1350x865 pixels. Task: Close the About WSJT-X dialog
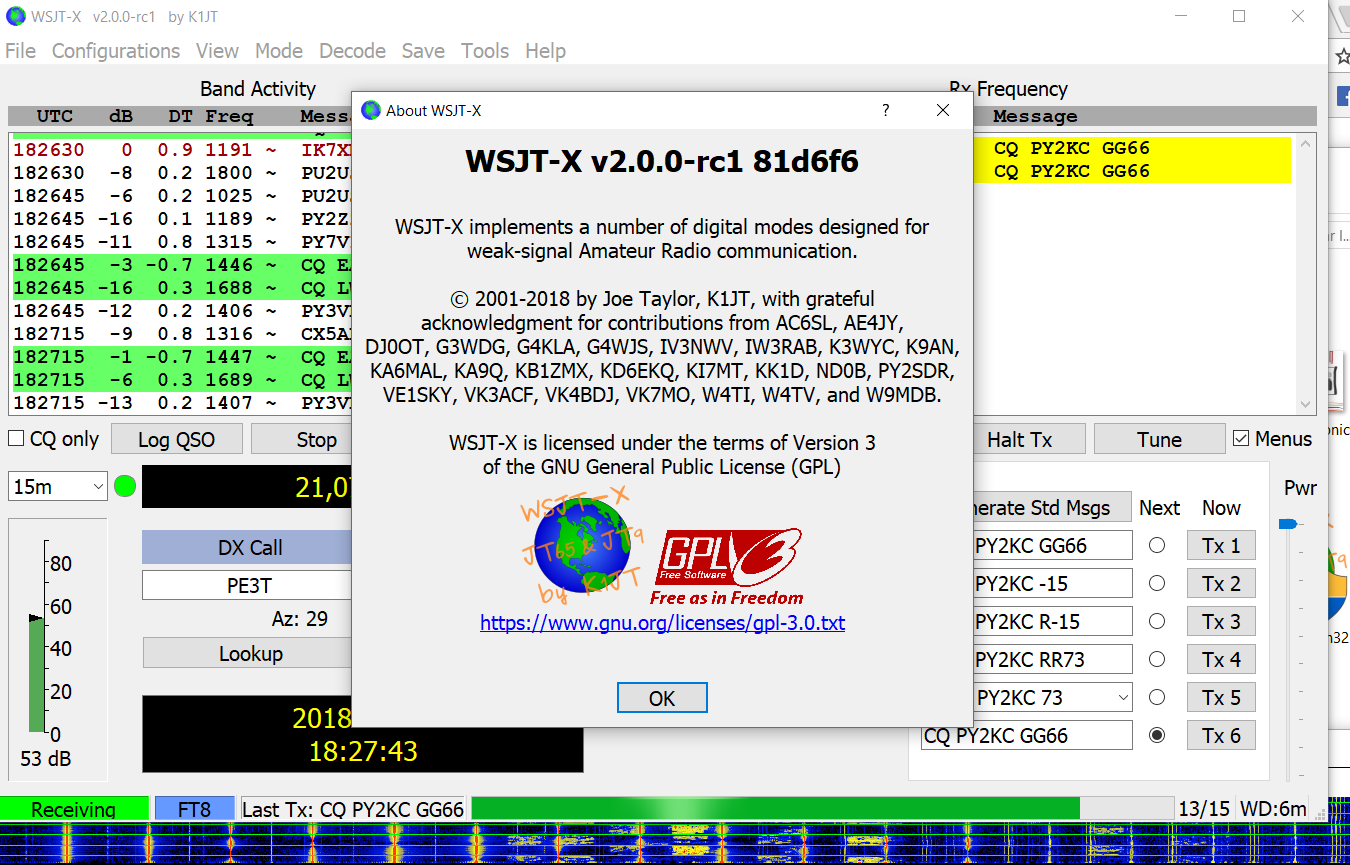pyautogui.click(x=943, y=110)
